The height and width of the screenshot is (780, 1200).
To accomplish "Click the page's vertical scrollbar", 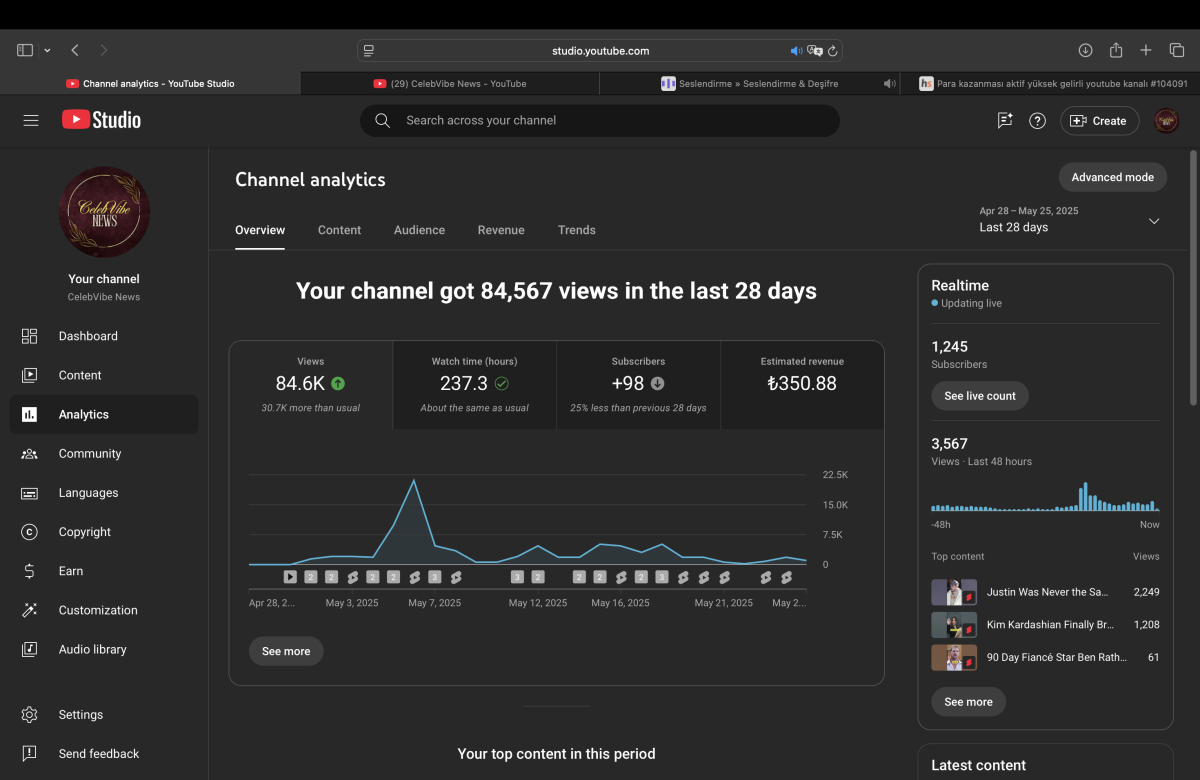I will pyautogui.click(x=1193, y=278).
